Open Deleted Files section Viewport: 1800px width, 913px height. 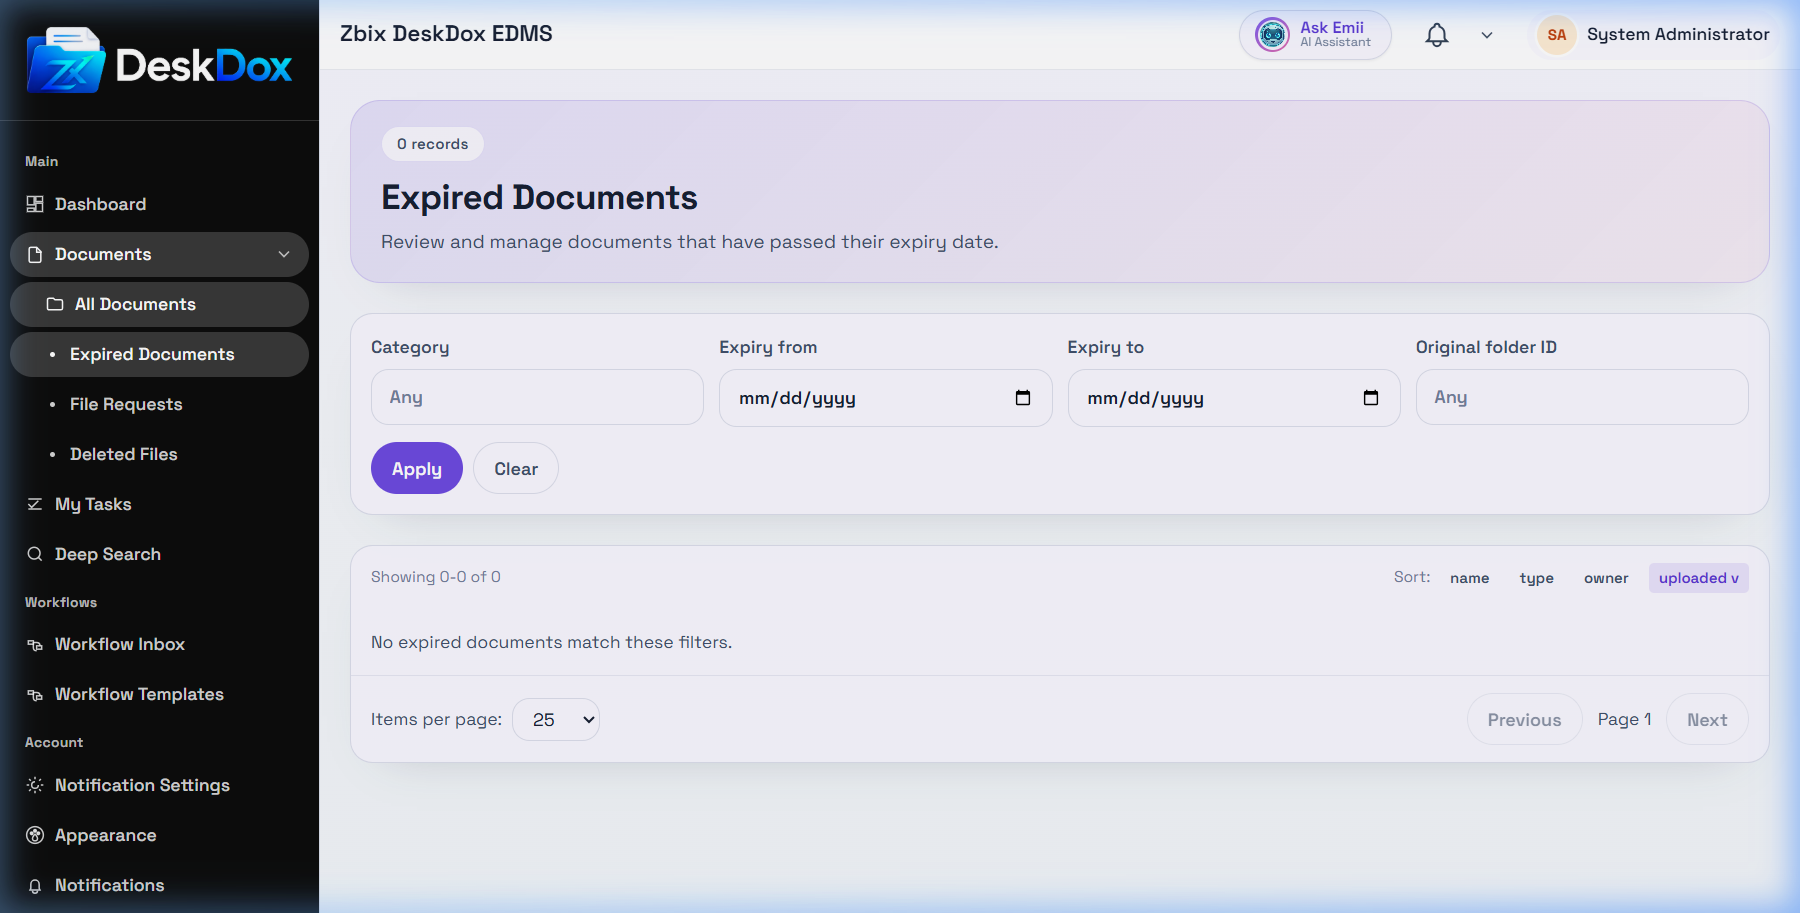(x=160, y=454)
